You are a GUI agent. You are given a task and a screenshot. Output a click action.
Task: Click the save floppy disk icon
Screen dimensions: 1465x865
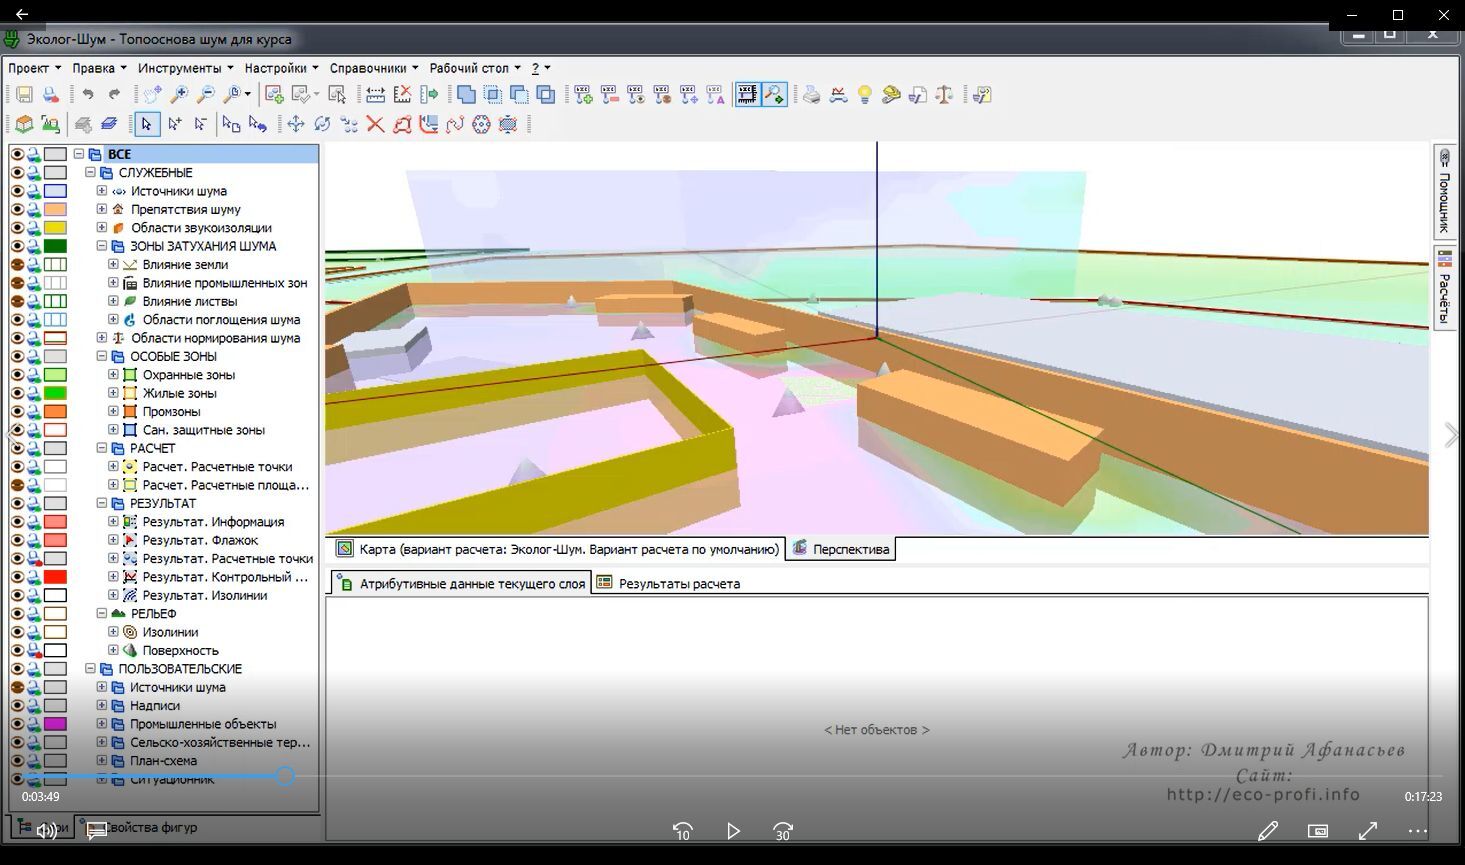pos(24,95)
